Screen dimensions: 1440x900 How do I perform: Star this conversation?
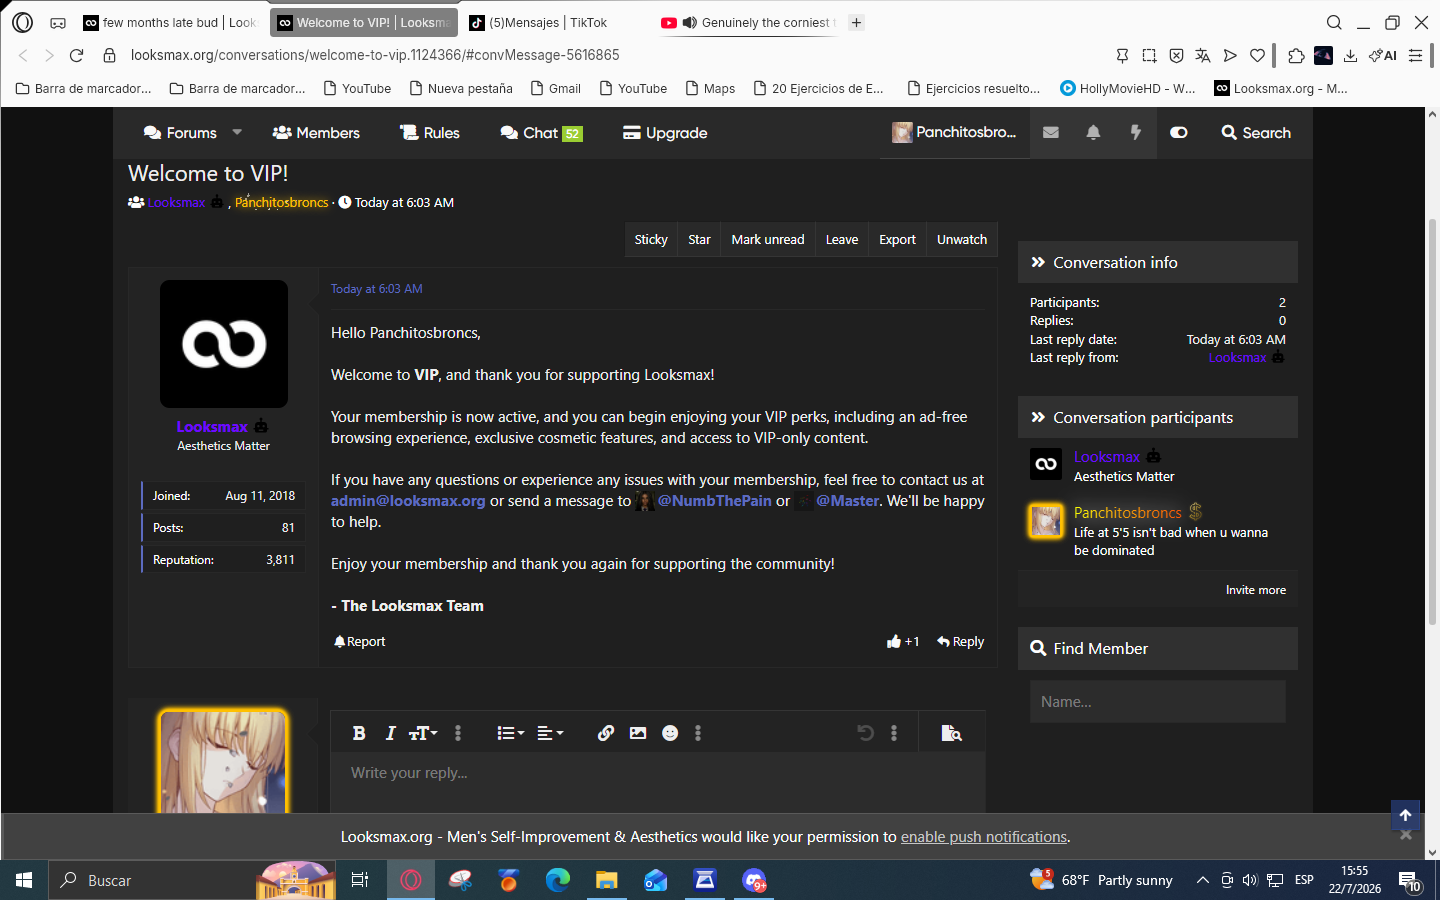pyautogui.click(x=699, y=240)
